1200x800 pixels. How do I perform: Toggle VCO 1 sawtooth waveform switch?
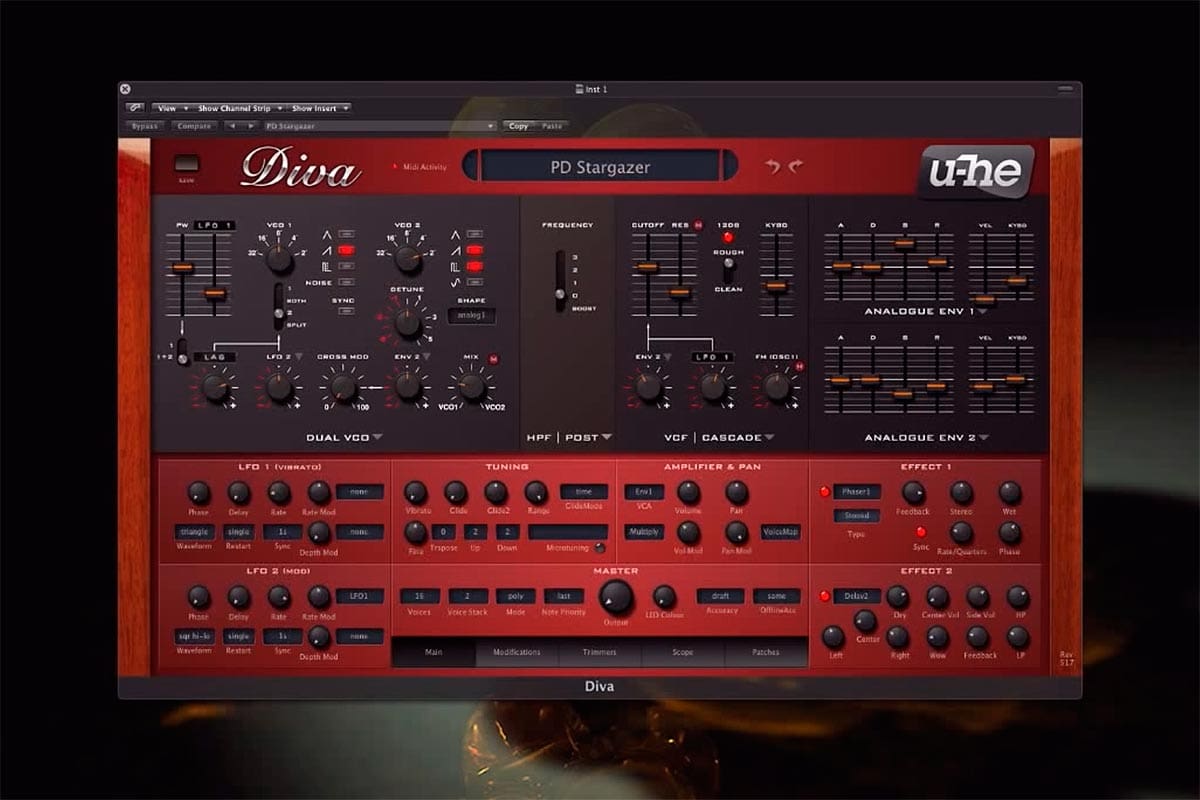[347, 250]
